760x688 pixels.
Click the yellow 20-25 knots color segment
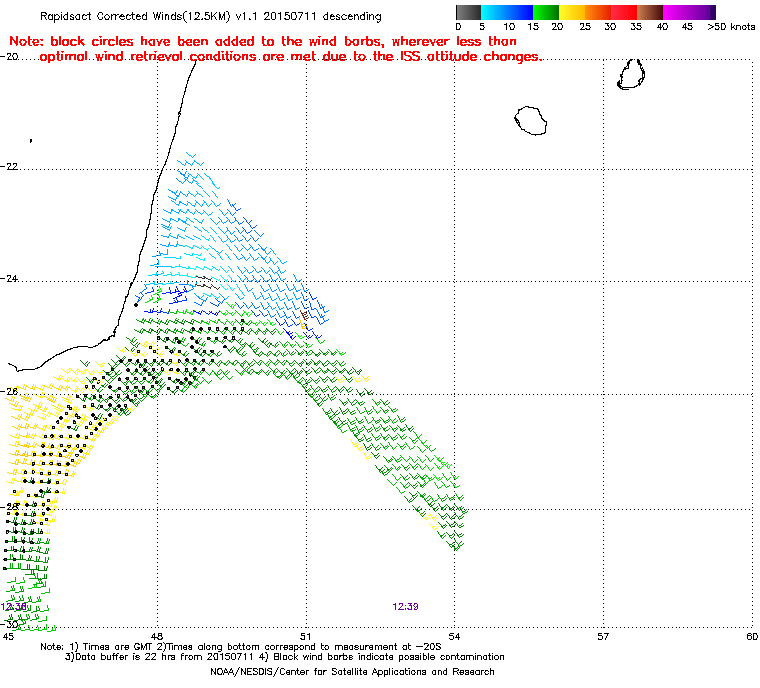(x=572, y=12)
